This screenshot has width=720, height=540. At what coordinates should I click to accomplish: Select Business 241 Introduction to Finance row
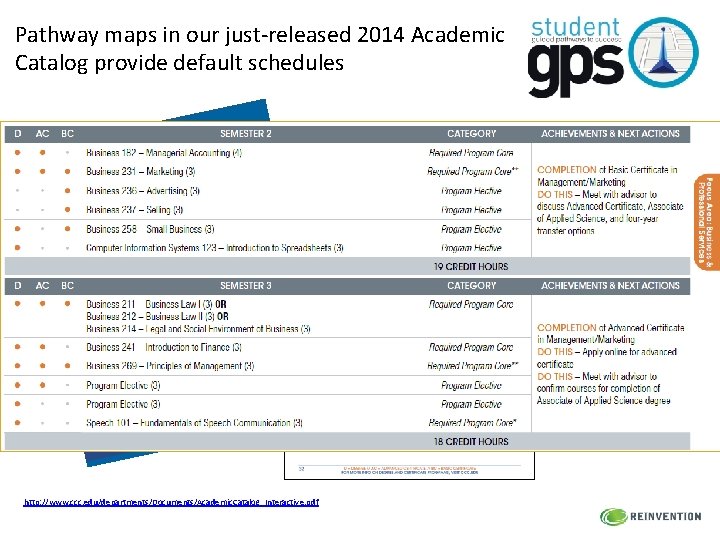click(268, 347)
